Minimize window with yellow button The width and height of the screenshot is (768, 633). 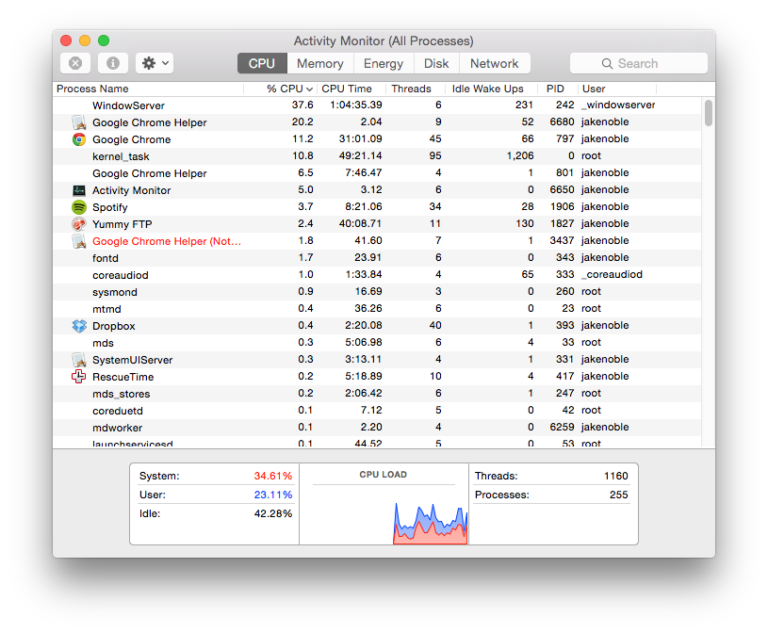point(85,41)
